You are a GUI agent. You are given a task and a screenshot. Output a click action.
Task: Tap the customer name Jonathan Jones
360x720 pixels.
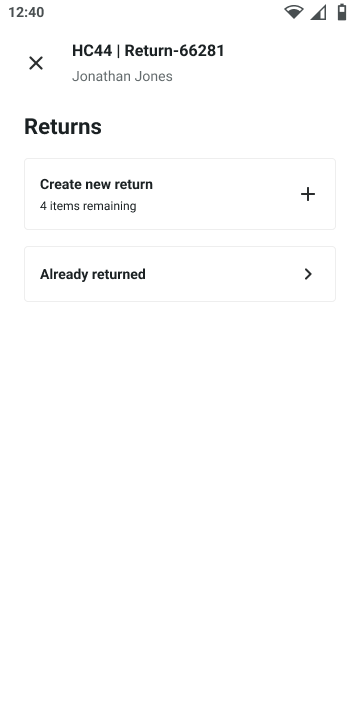click(122, 76)
